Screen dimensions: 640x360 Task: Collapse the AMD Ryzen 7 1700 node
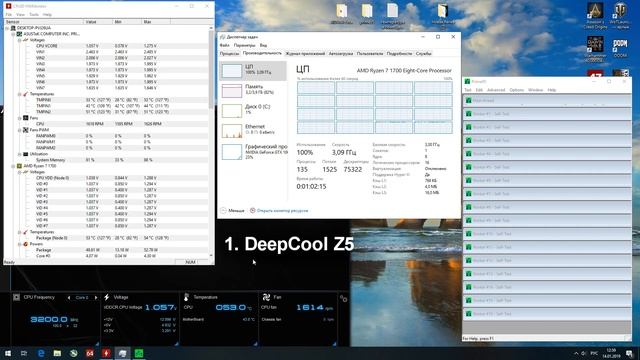13,166
